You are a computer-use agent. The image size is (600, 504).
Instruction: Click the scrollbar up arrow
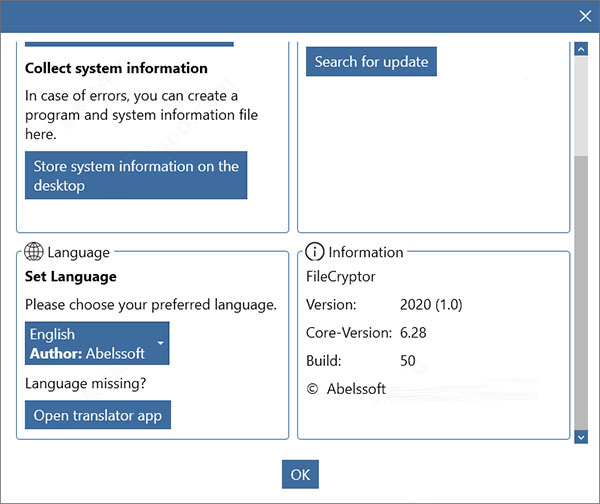[581, 48]
